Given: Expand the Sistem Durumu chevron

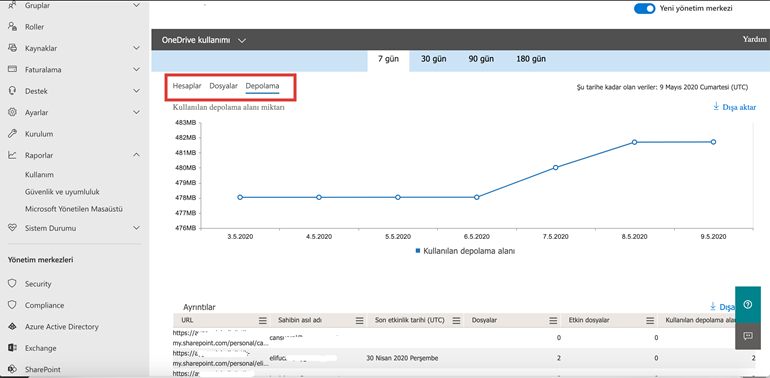Looking at the screenshot, I should 137,228.
